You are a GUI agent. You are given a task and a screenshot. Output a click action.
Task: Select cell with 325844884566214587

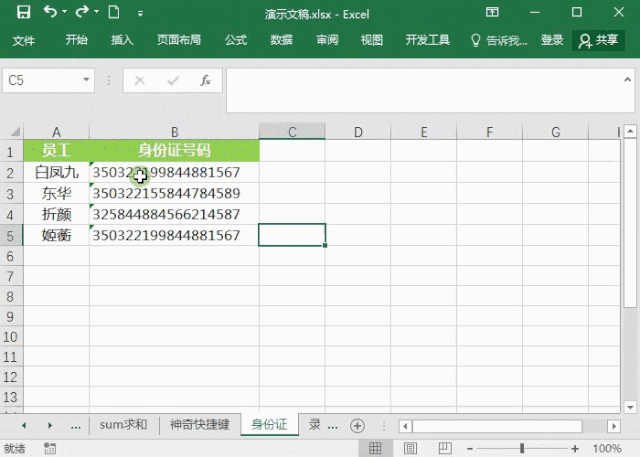(x=174, y=214)
